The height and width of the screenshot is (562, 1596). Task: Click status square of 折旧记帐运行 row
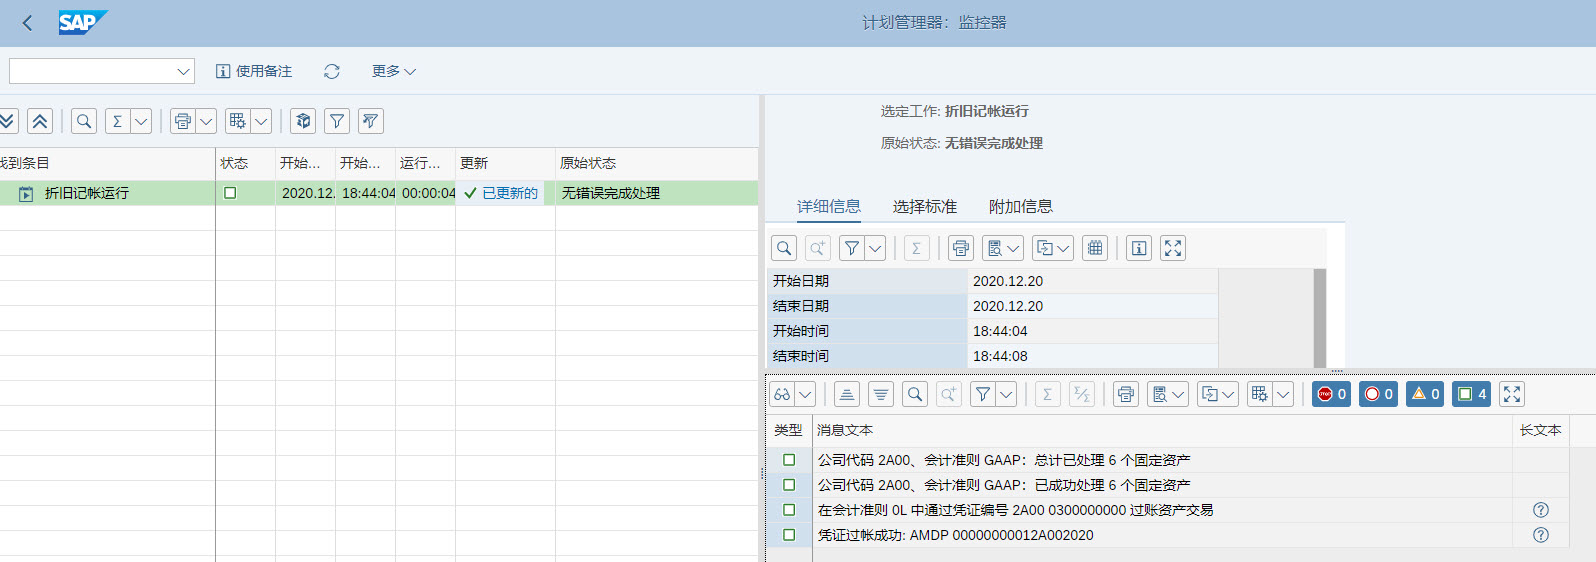pyautogui.click(x=230, y=193)
